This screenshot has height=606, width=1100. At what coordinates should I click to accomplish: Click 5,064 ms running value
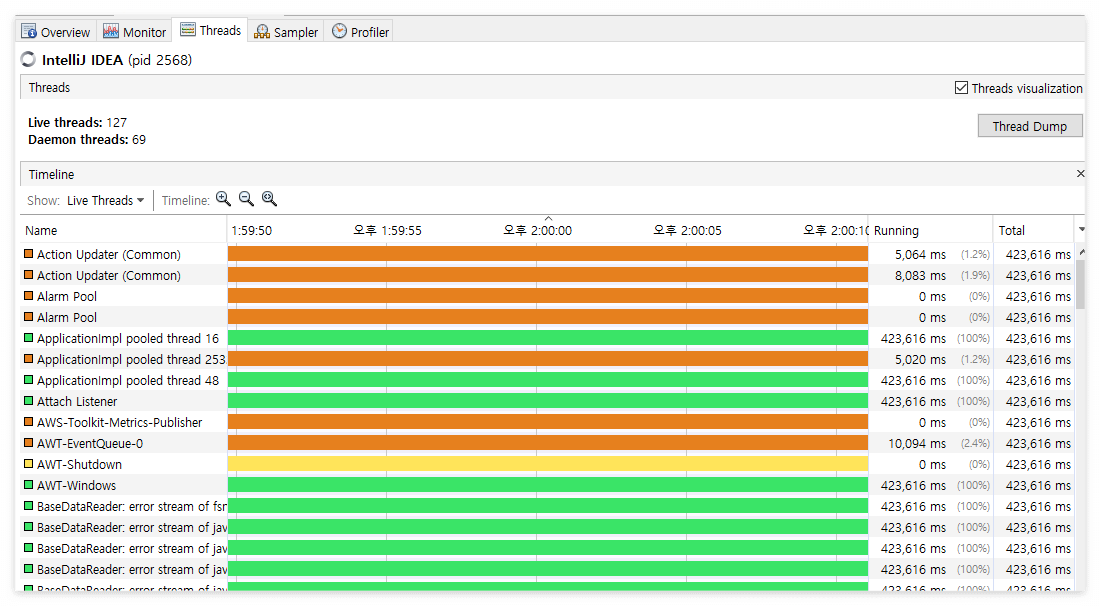[920, 254]
